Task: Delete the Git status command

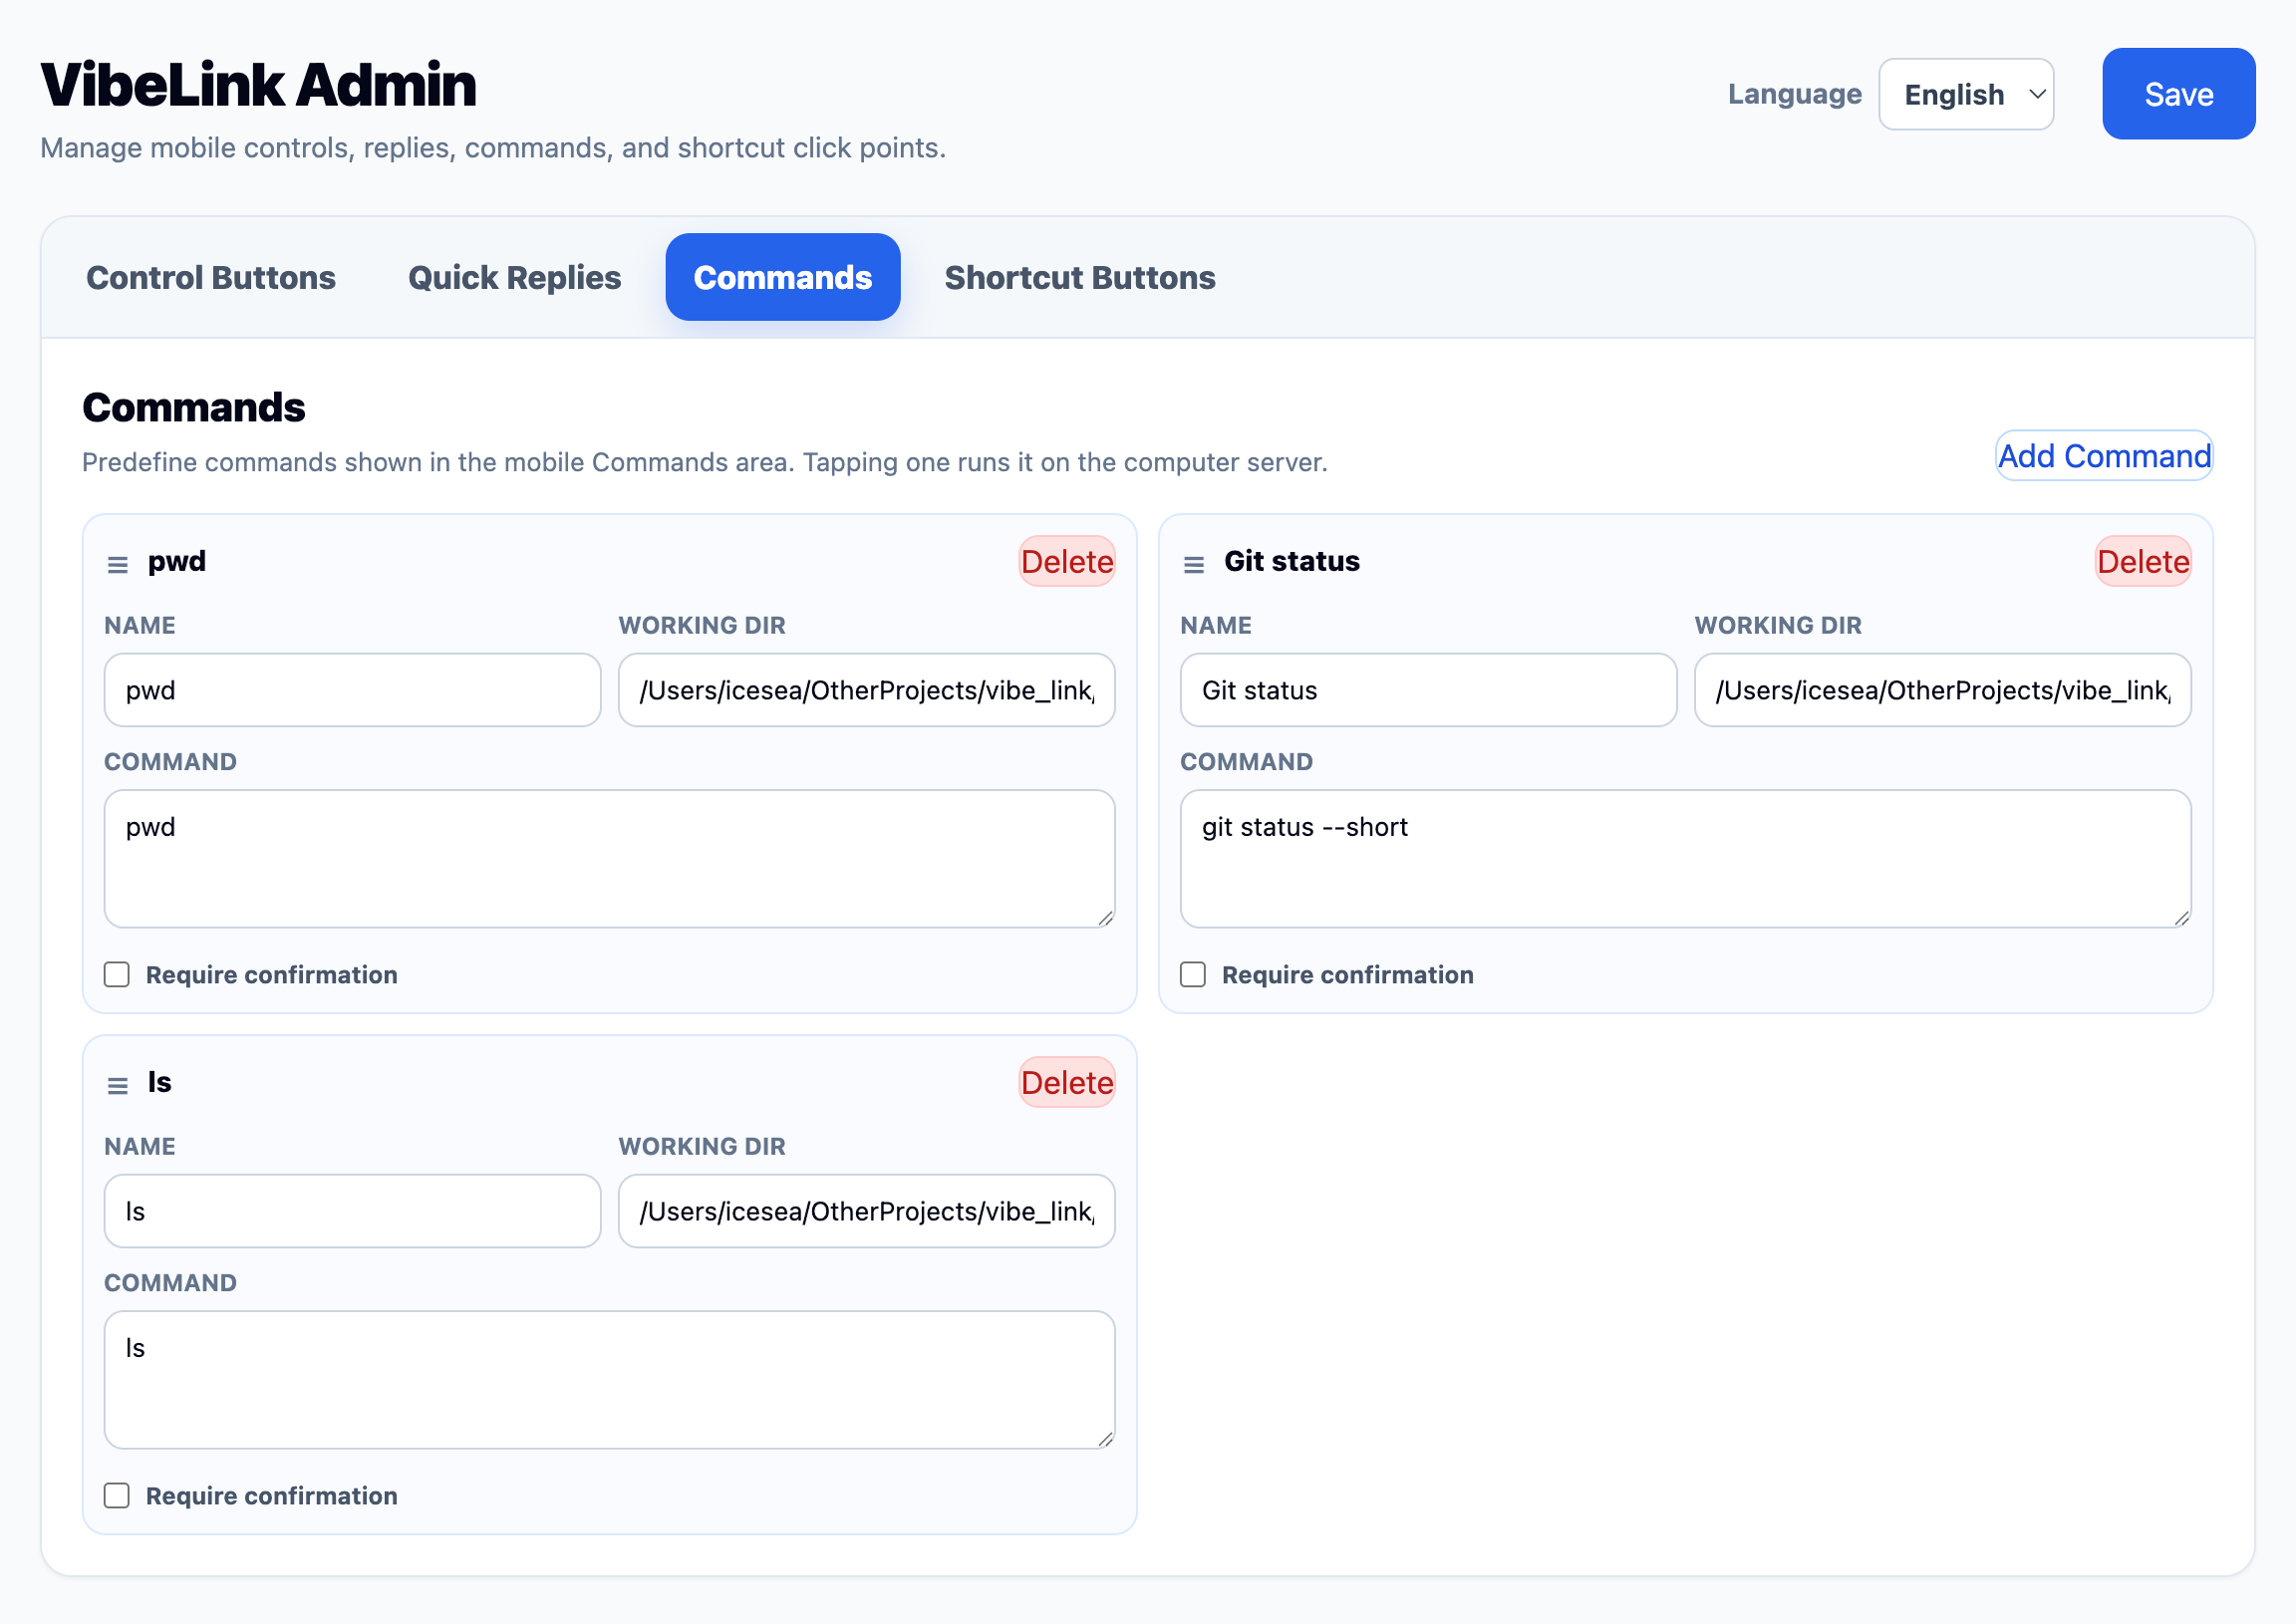Action: pyautogui.click(x=2143, y=561)
